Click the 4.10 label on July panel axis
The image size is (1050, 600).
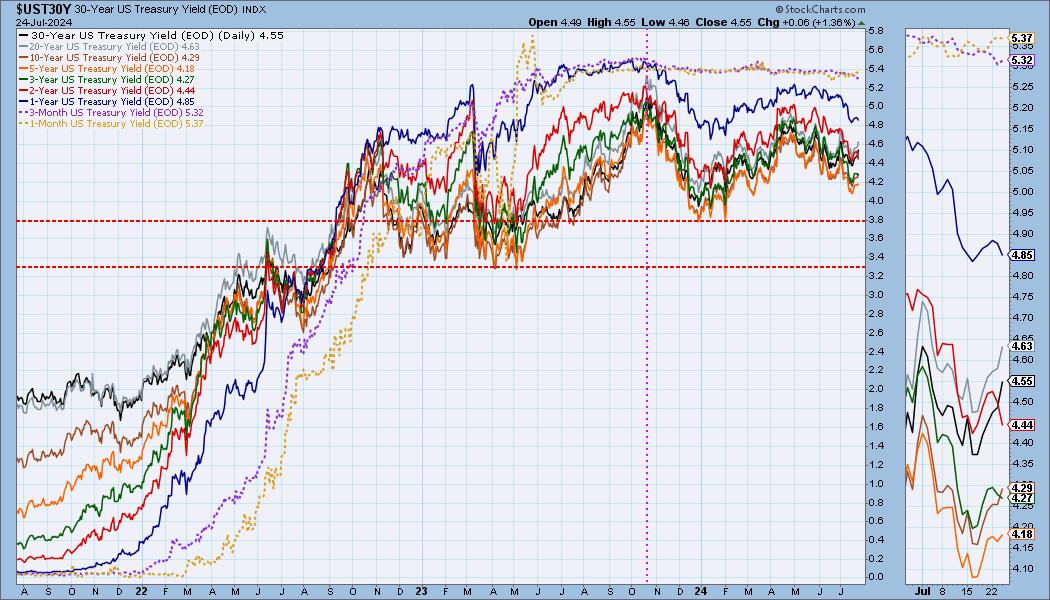click(1023, 569)
